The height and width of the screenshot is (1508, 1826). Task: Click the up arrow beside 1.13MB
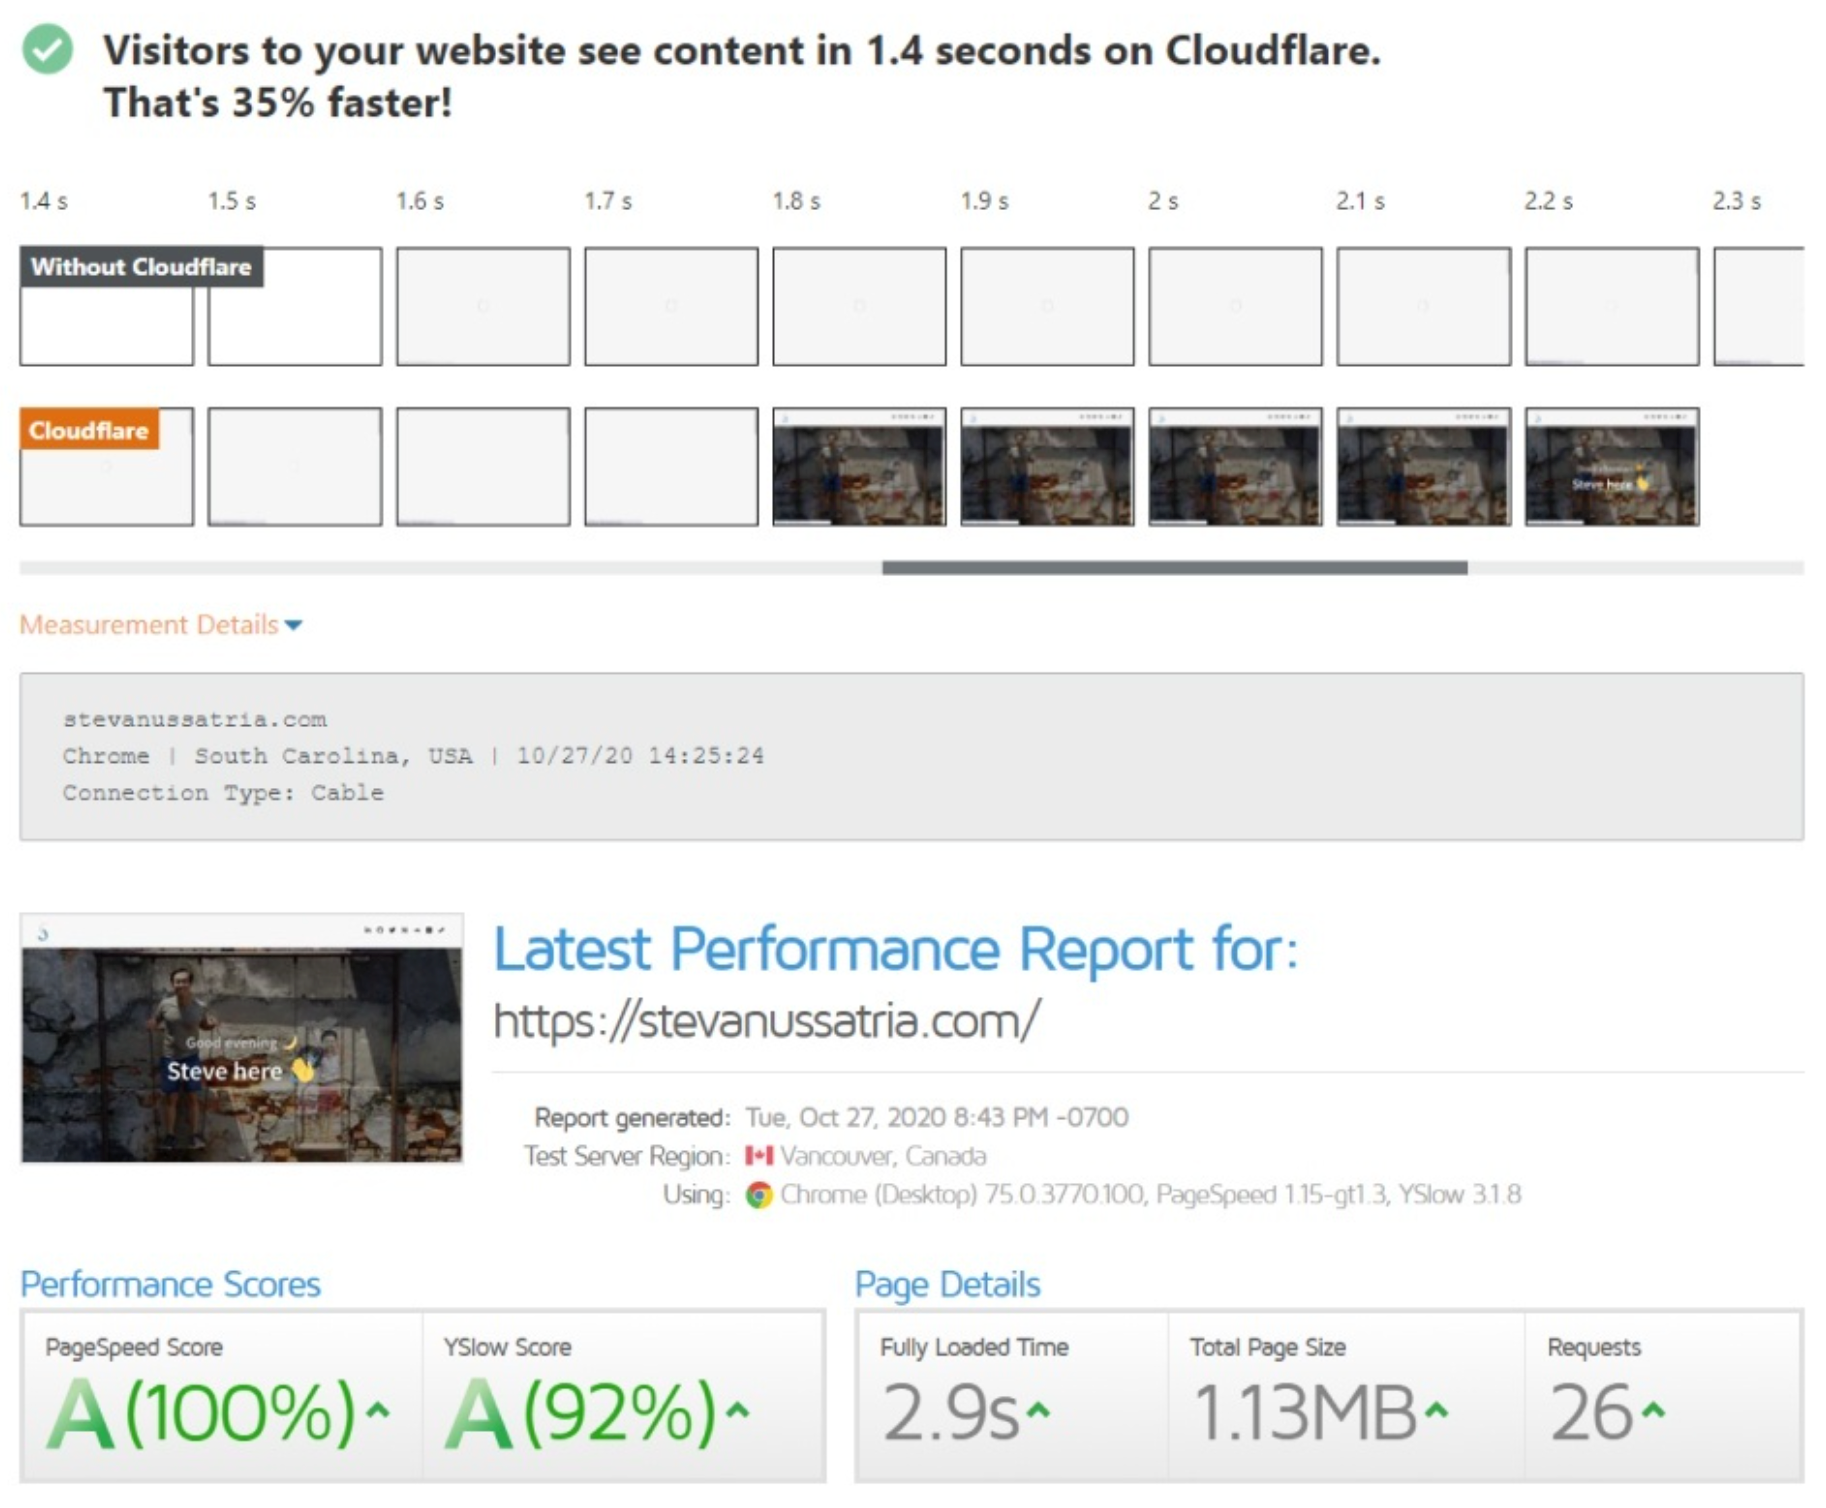(1437, 1410)
